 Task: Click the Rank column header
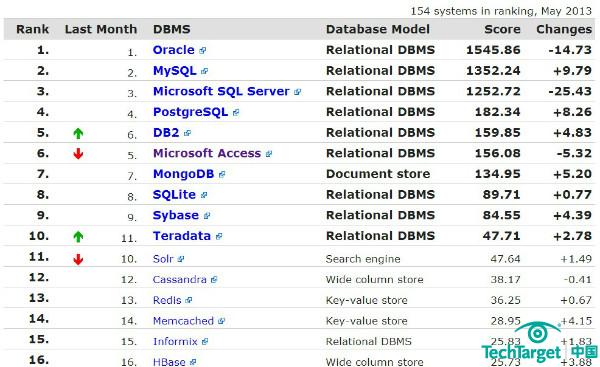click(33, 29)
